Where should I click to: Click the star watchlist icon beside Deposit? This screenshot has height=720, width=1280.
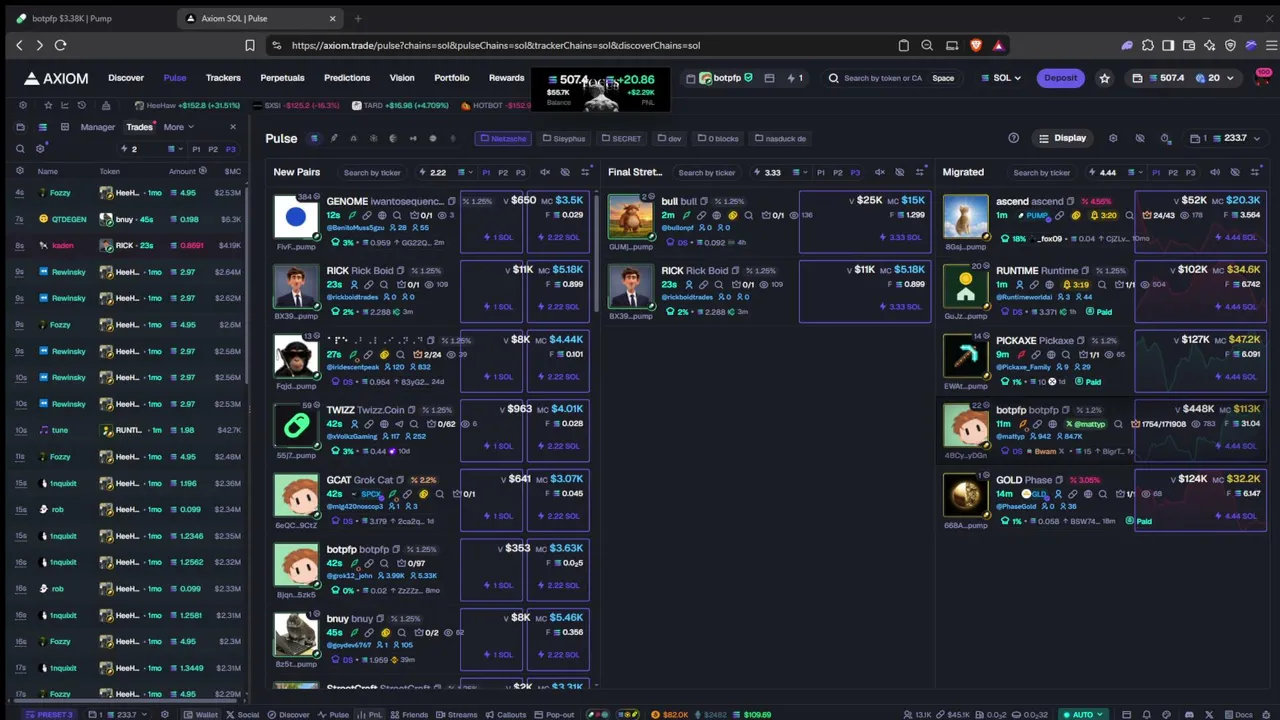coord(1104,78)
